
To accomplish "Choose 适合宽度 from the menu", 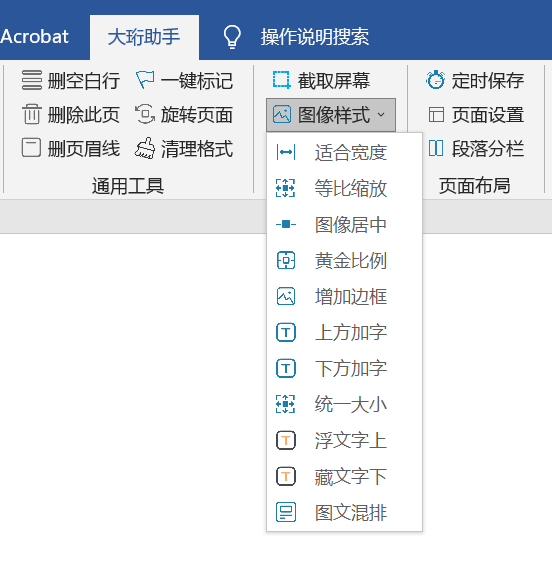I will (344, 152).
